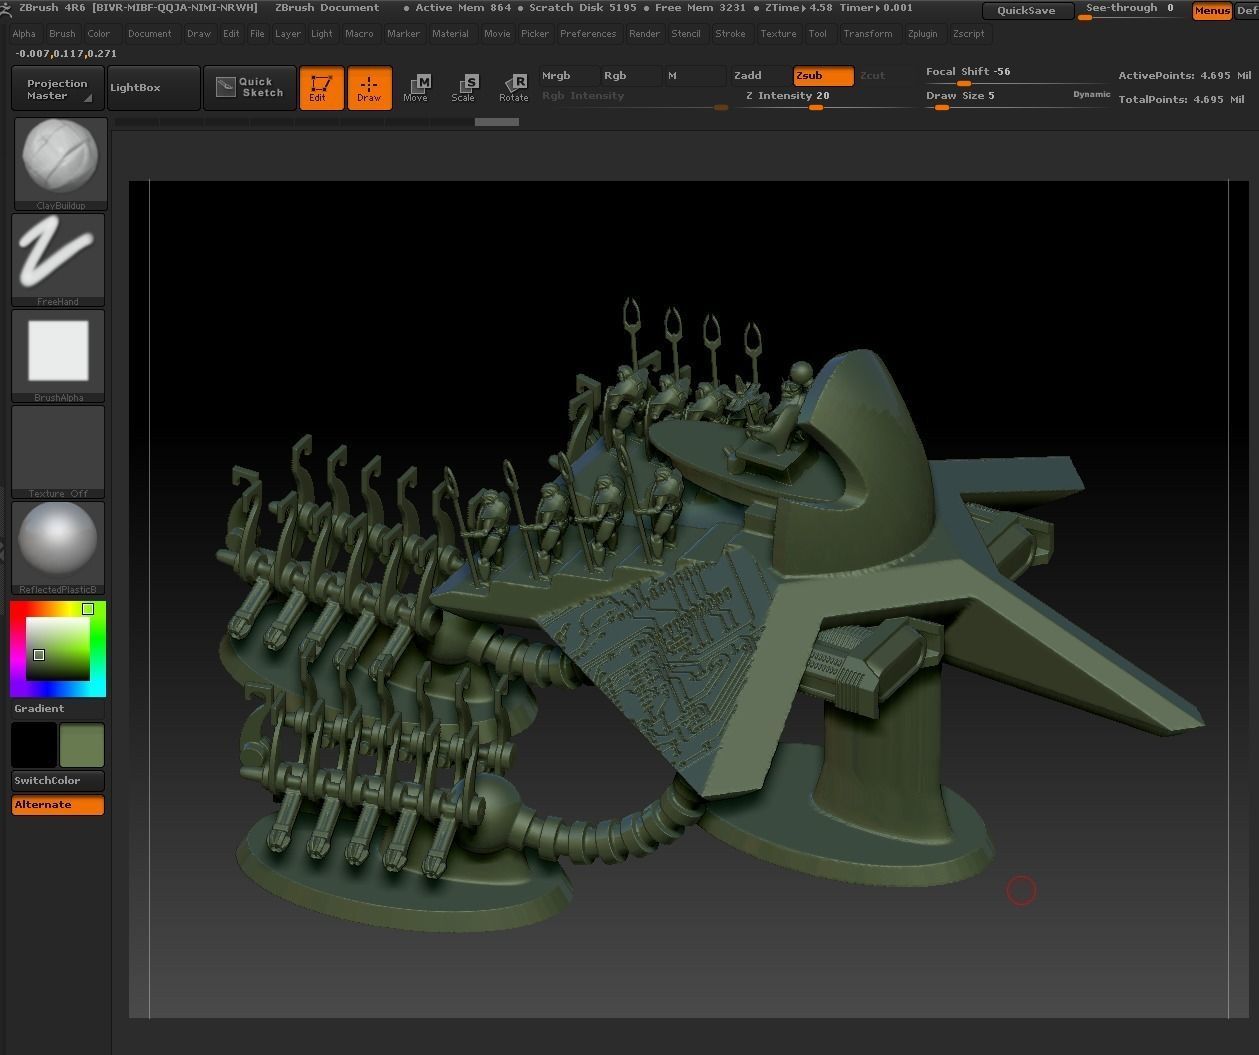The height and width of the screenshot is (1055, 1259).
Task: Open the Edit menu
Action: point(231,34)
